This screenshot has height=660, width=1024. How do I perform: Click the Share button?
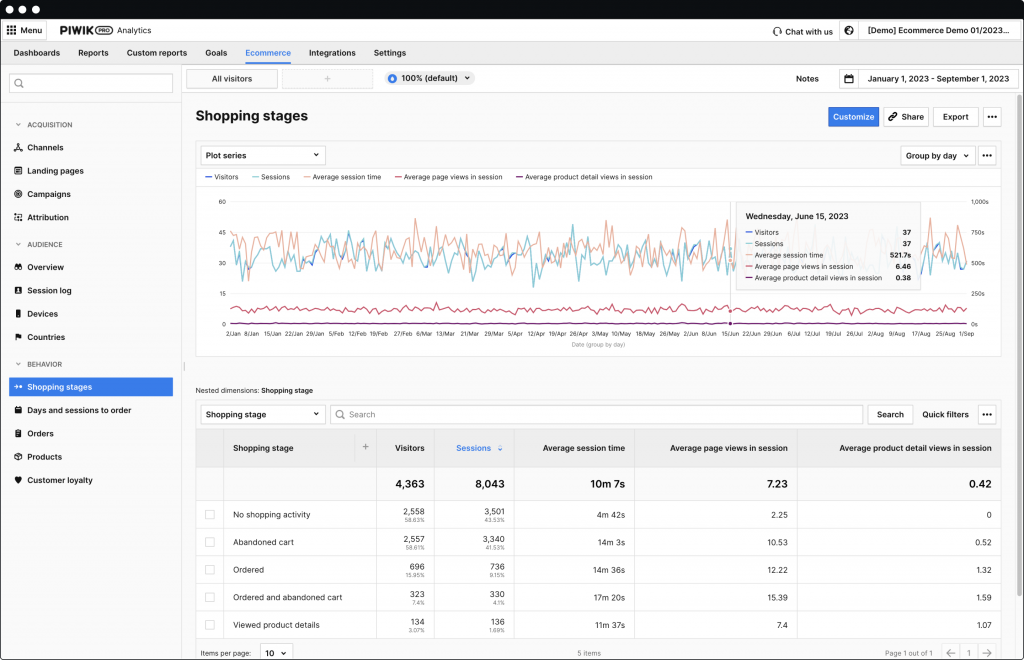[906, 117]
